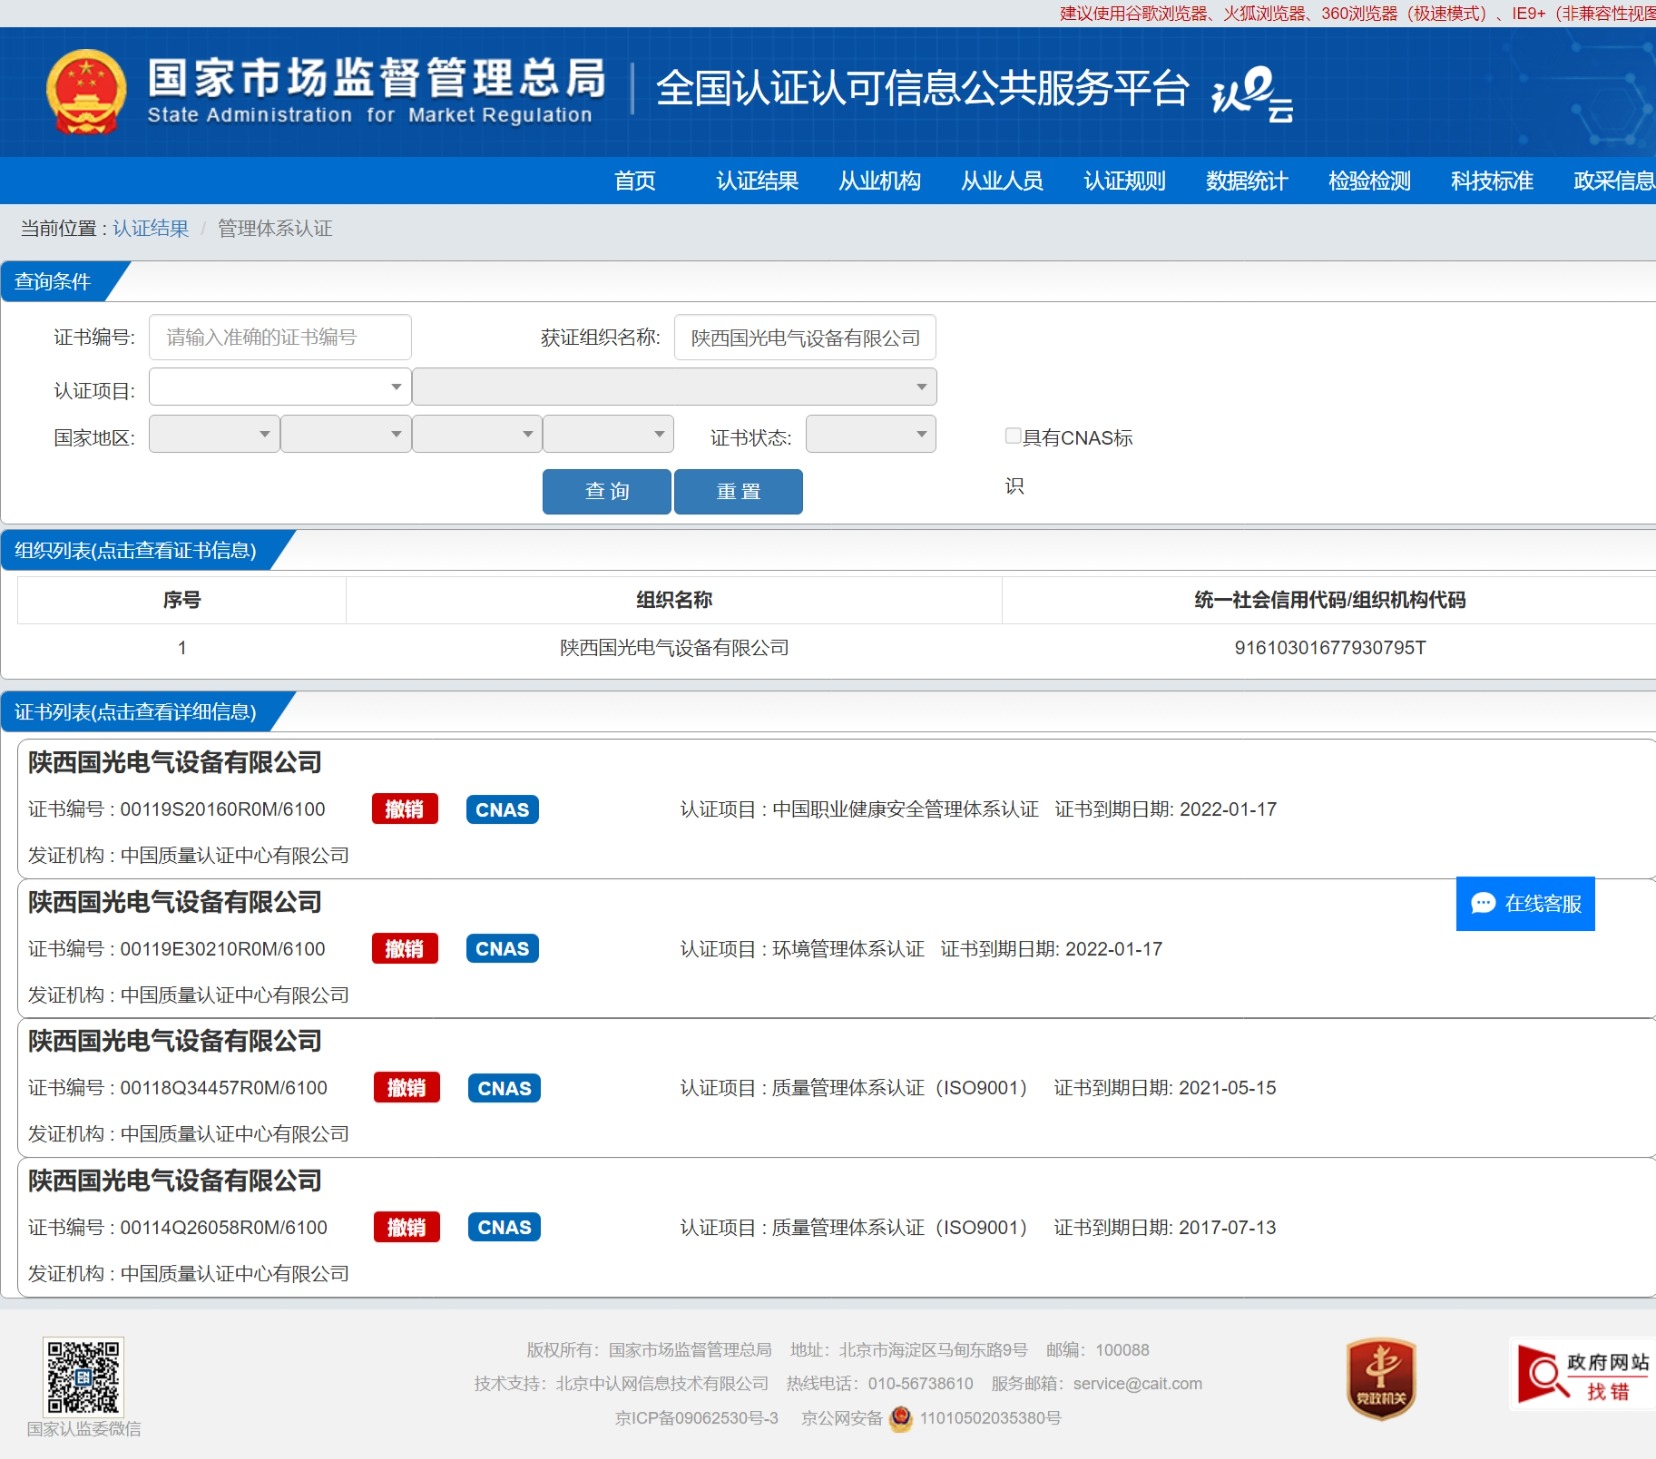Image resolution: width=1656 pixels, height=1459 pixels.
Task: Open the first 认证项目 dropdown
Action: 280,387
